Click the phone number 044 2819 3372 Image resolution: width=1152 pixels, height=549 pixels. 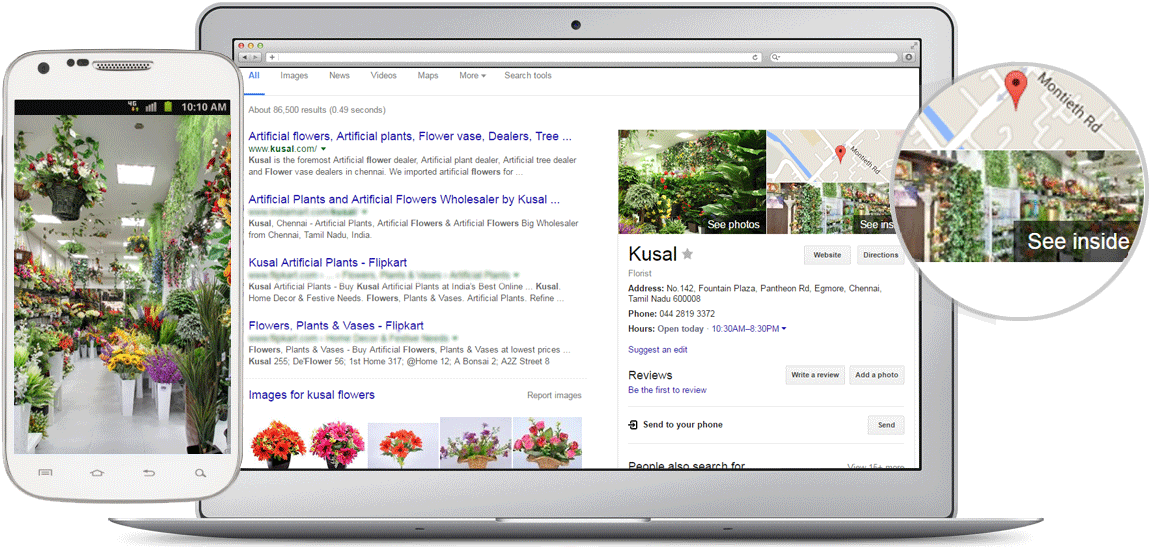(x=685, y=314)
